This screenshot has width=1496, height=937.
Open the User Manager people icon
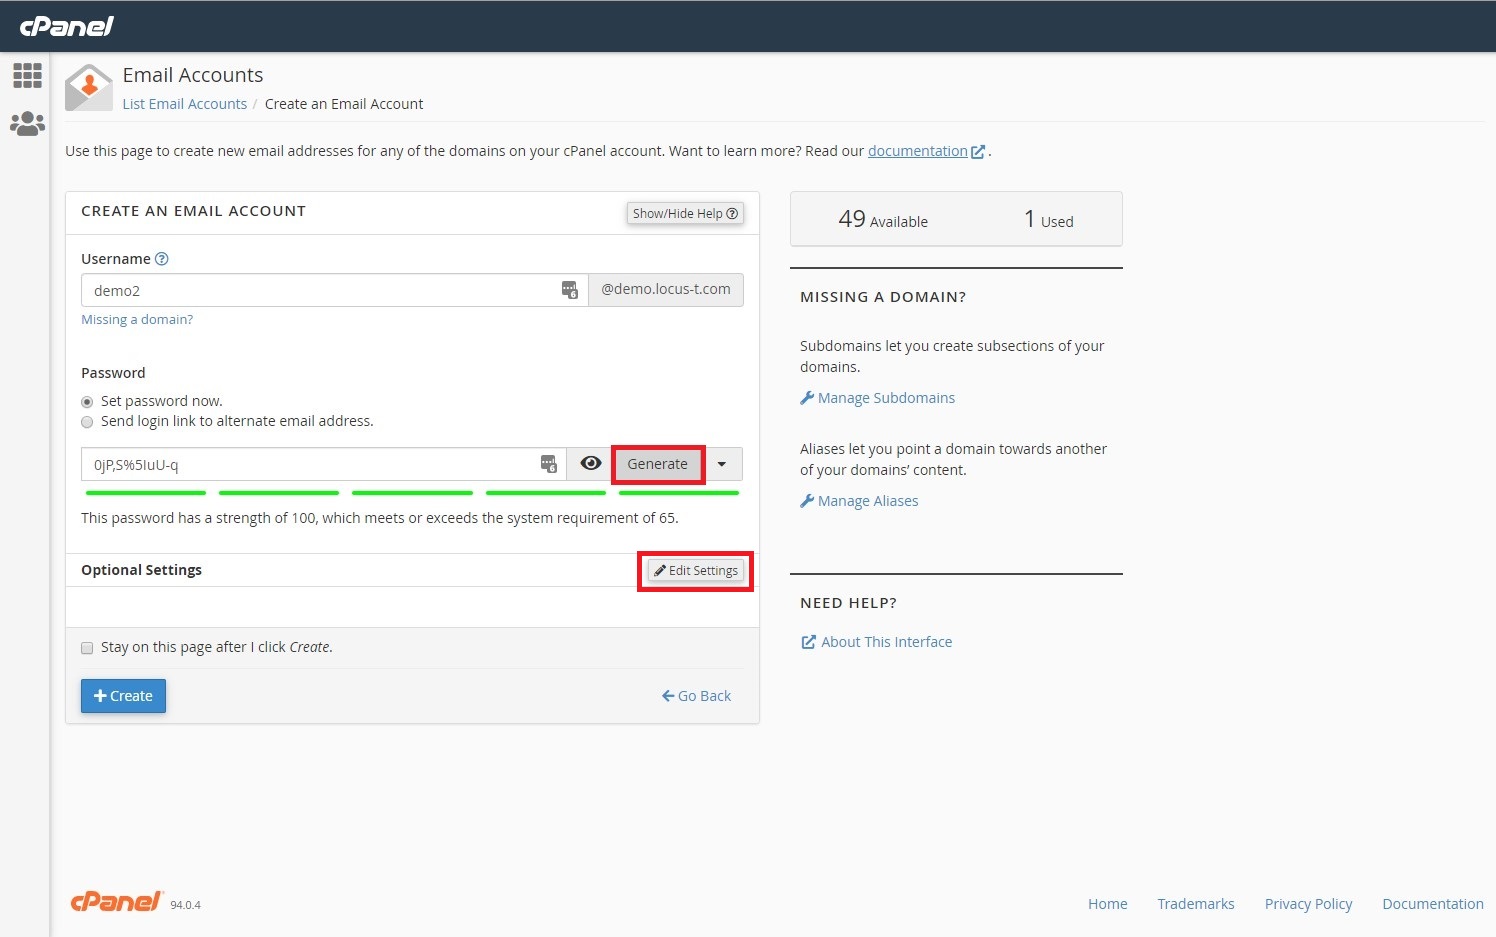click(x=27, y=124)
